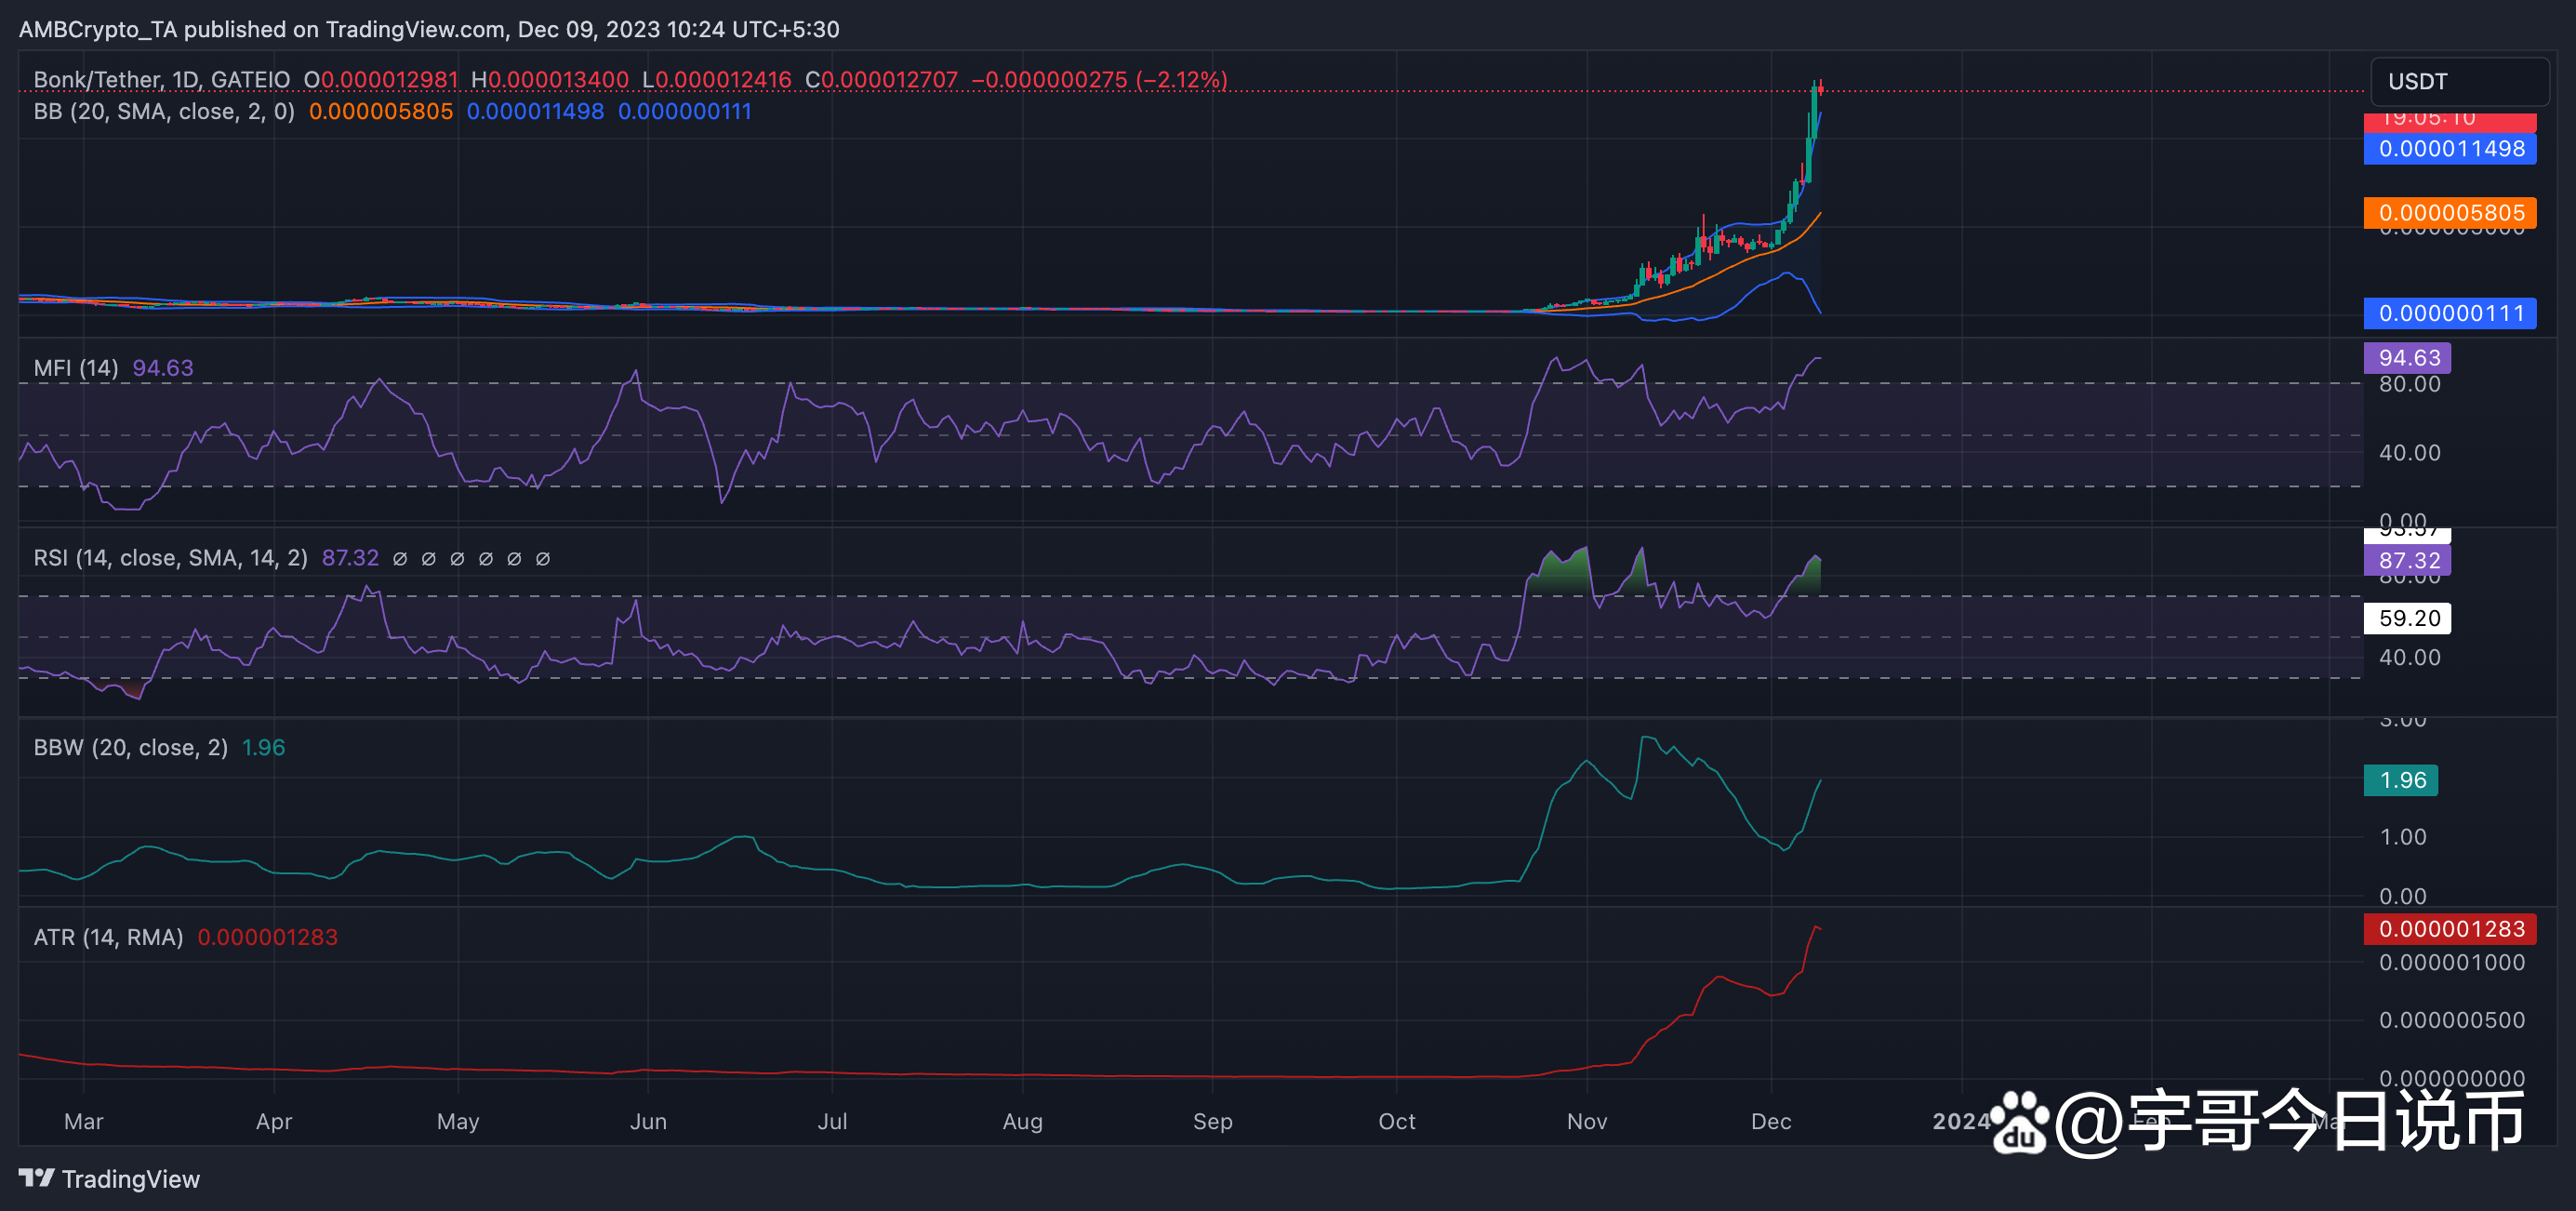This screenshot has width=2576, height=1211.
Task: Click the teal 1.96 BBW axis label
Action: (x=2401, y=780)
